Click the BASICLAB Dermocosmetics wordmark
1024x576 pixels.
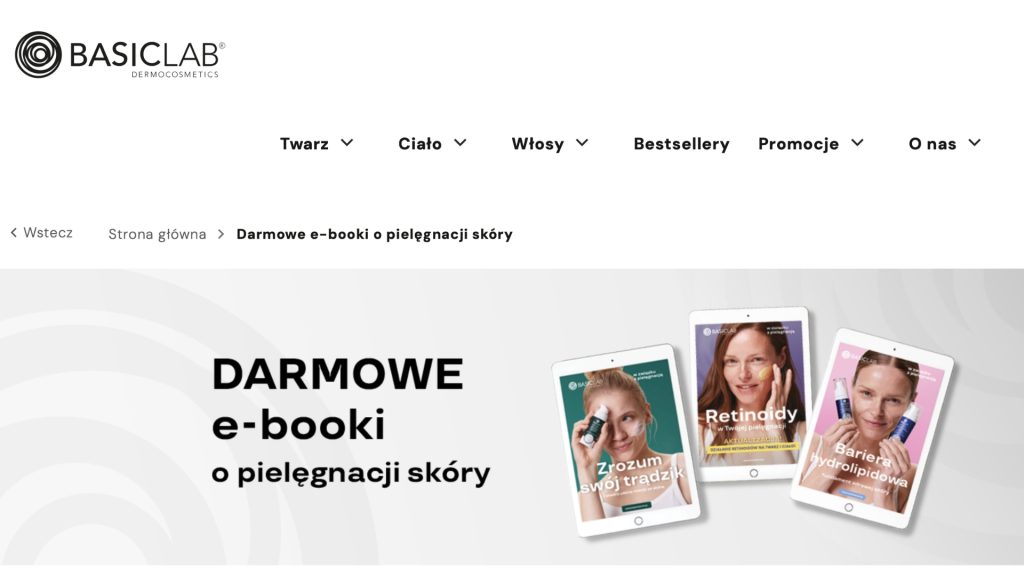(147, 59)
